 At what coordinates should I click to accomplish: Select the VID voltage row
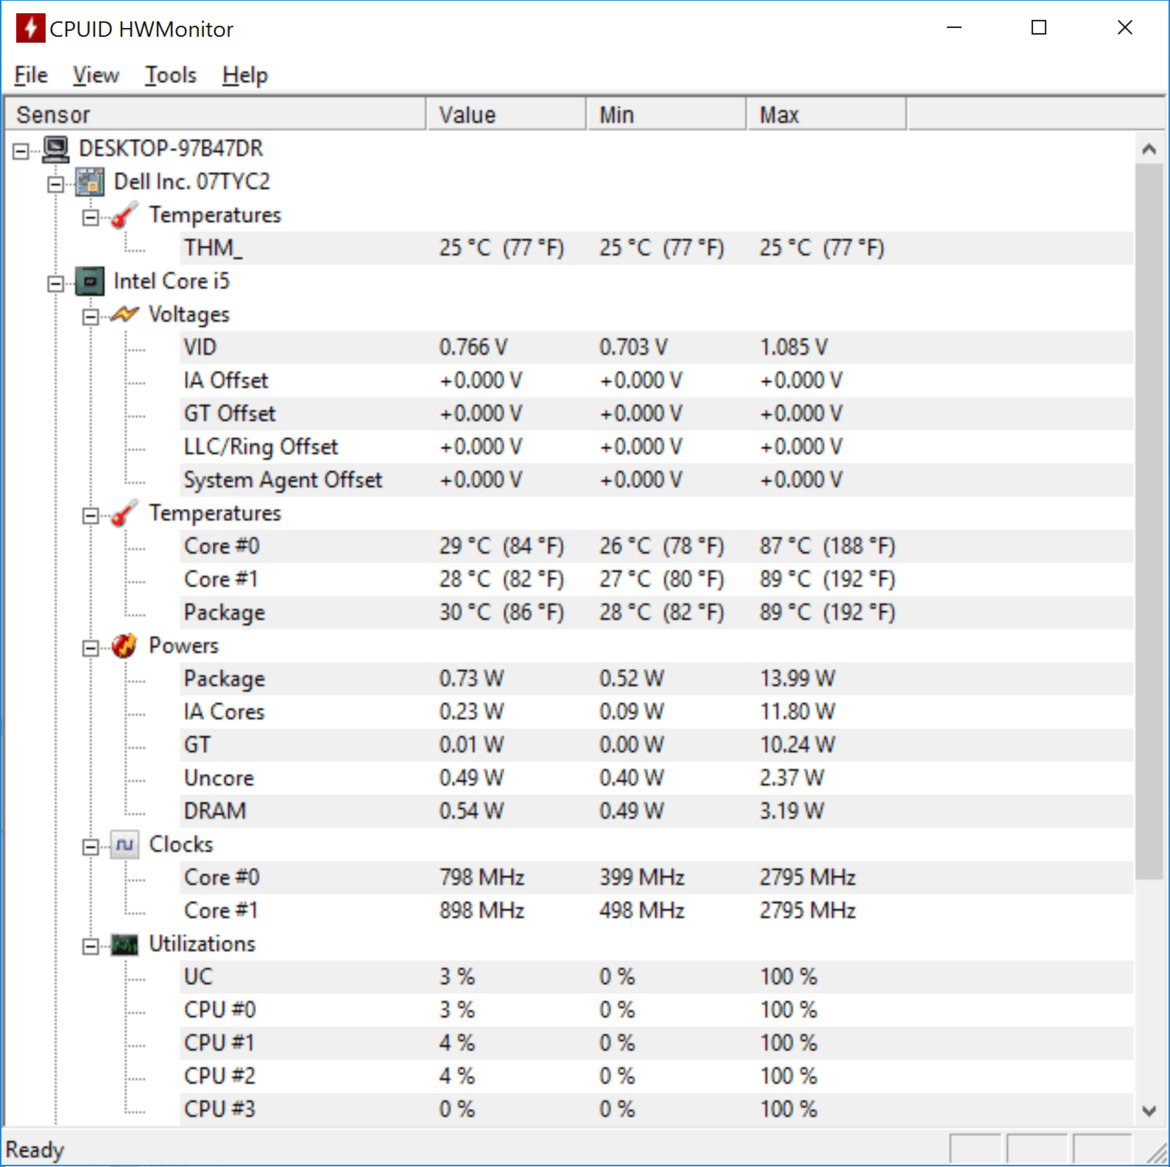[x=657, y=347]
